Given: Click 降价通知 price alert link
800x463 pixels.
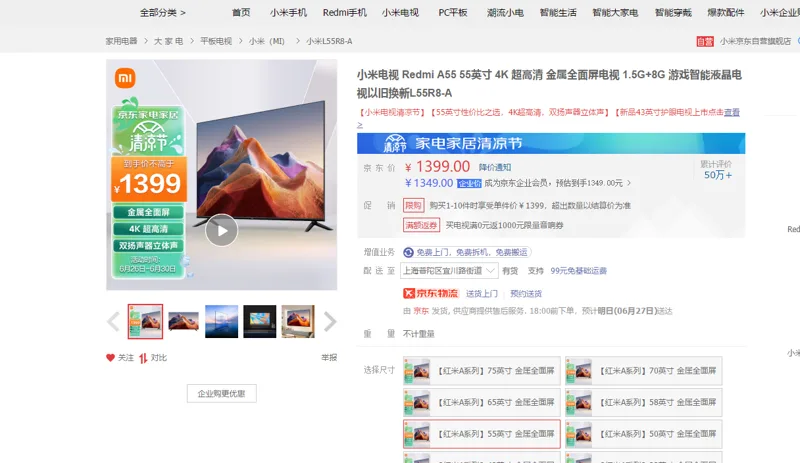Looking at the screenshot, I should (495, 167).
